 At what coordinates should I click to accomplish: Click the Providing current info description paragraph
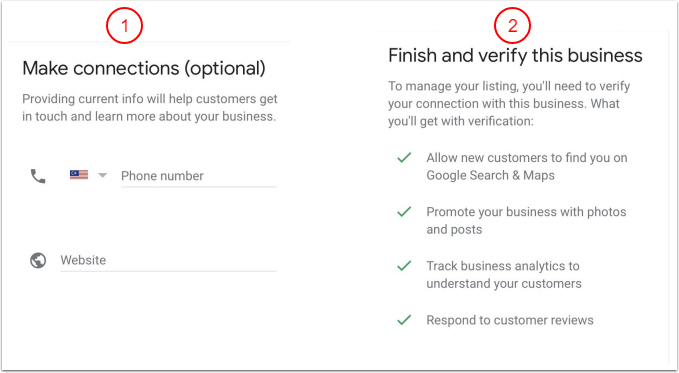click(x=150, y=107)
